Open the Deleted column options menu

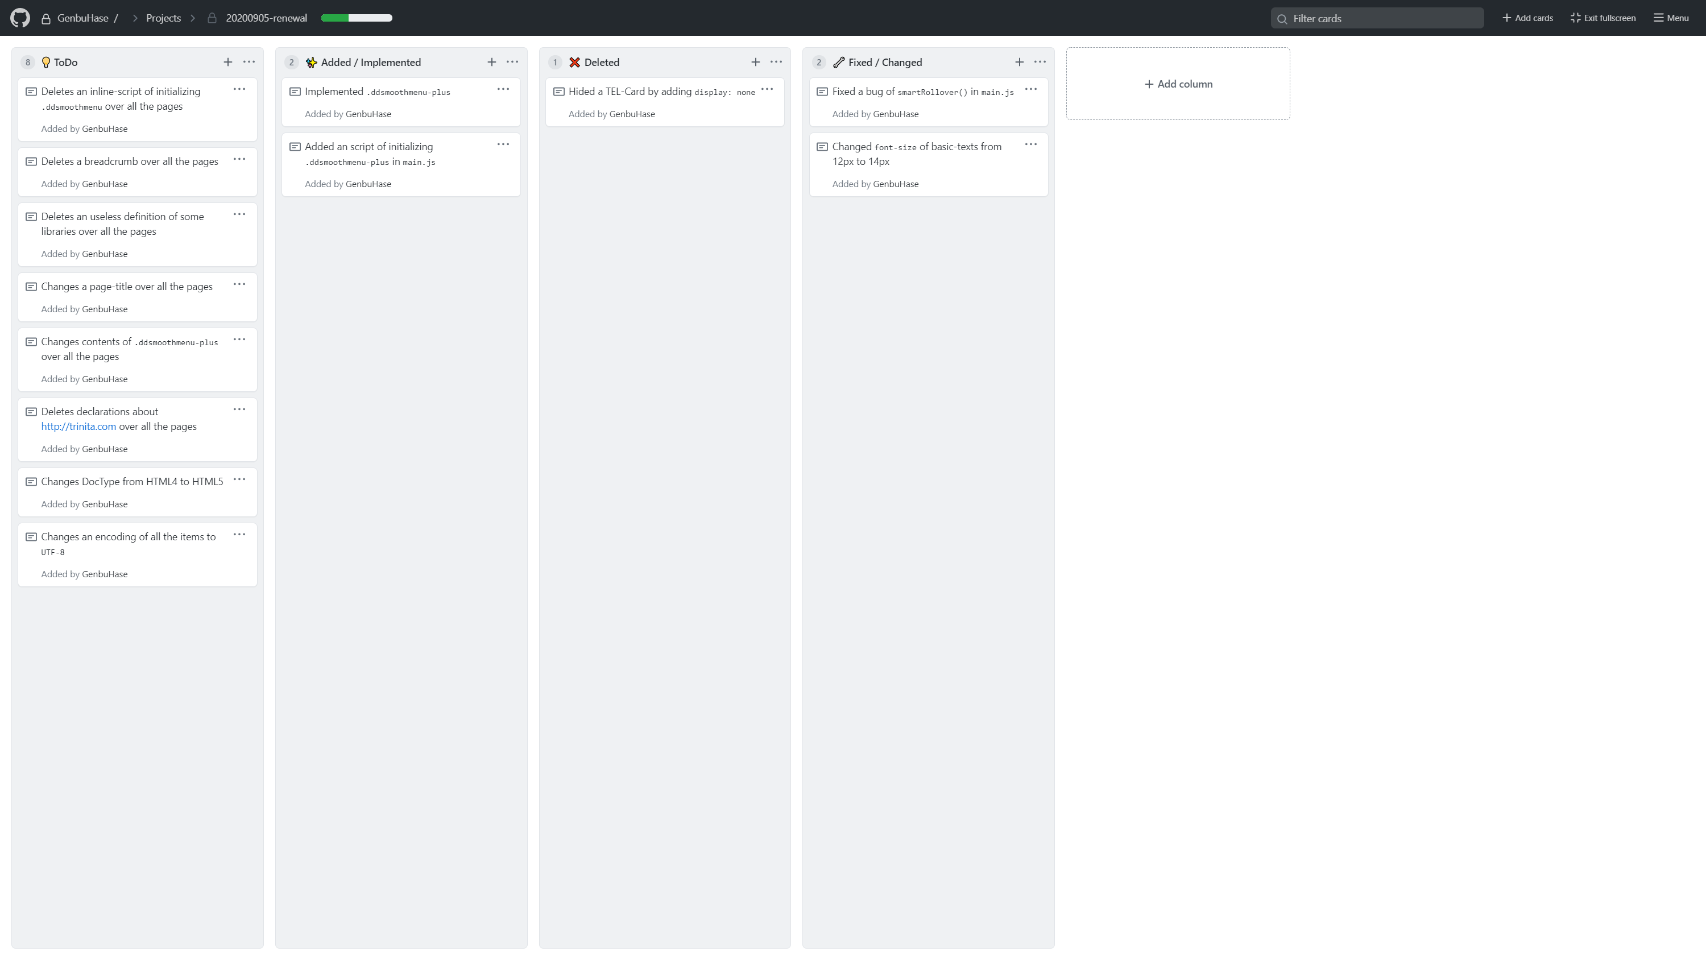tap(776, 62)
